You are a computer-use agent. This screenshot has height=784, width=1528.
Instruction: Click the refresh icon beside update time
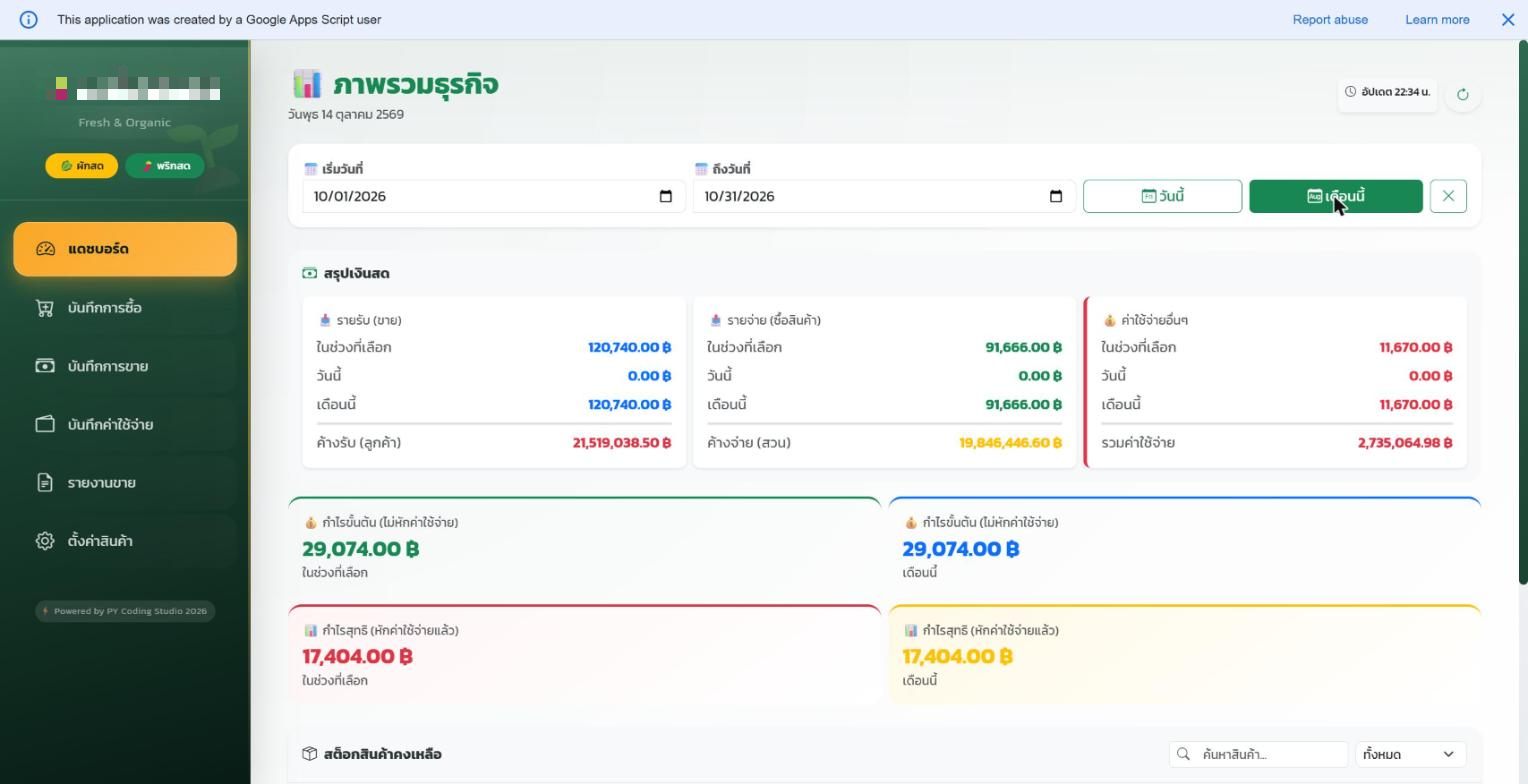pos(1462,94)
